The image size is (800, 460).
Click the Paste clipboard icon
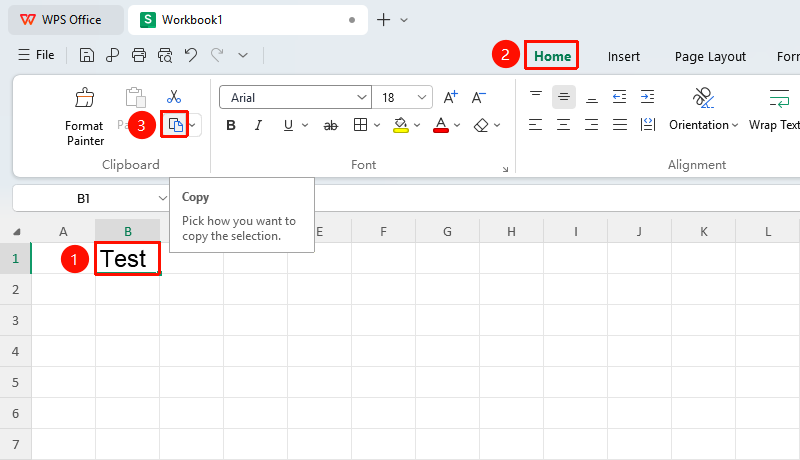click(135, 97)
